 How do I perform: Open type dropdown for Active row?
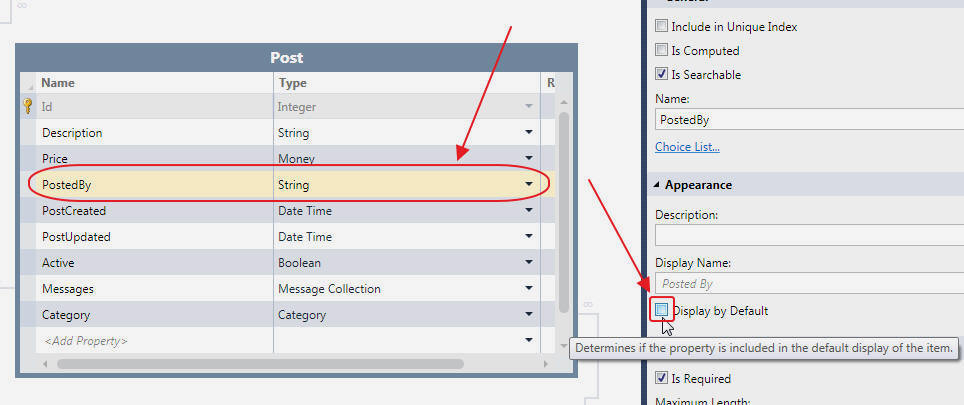[529, 262]
